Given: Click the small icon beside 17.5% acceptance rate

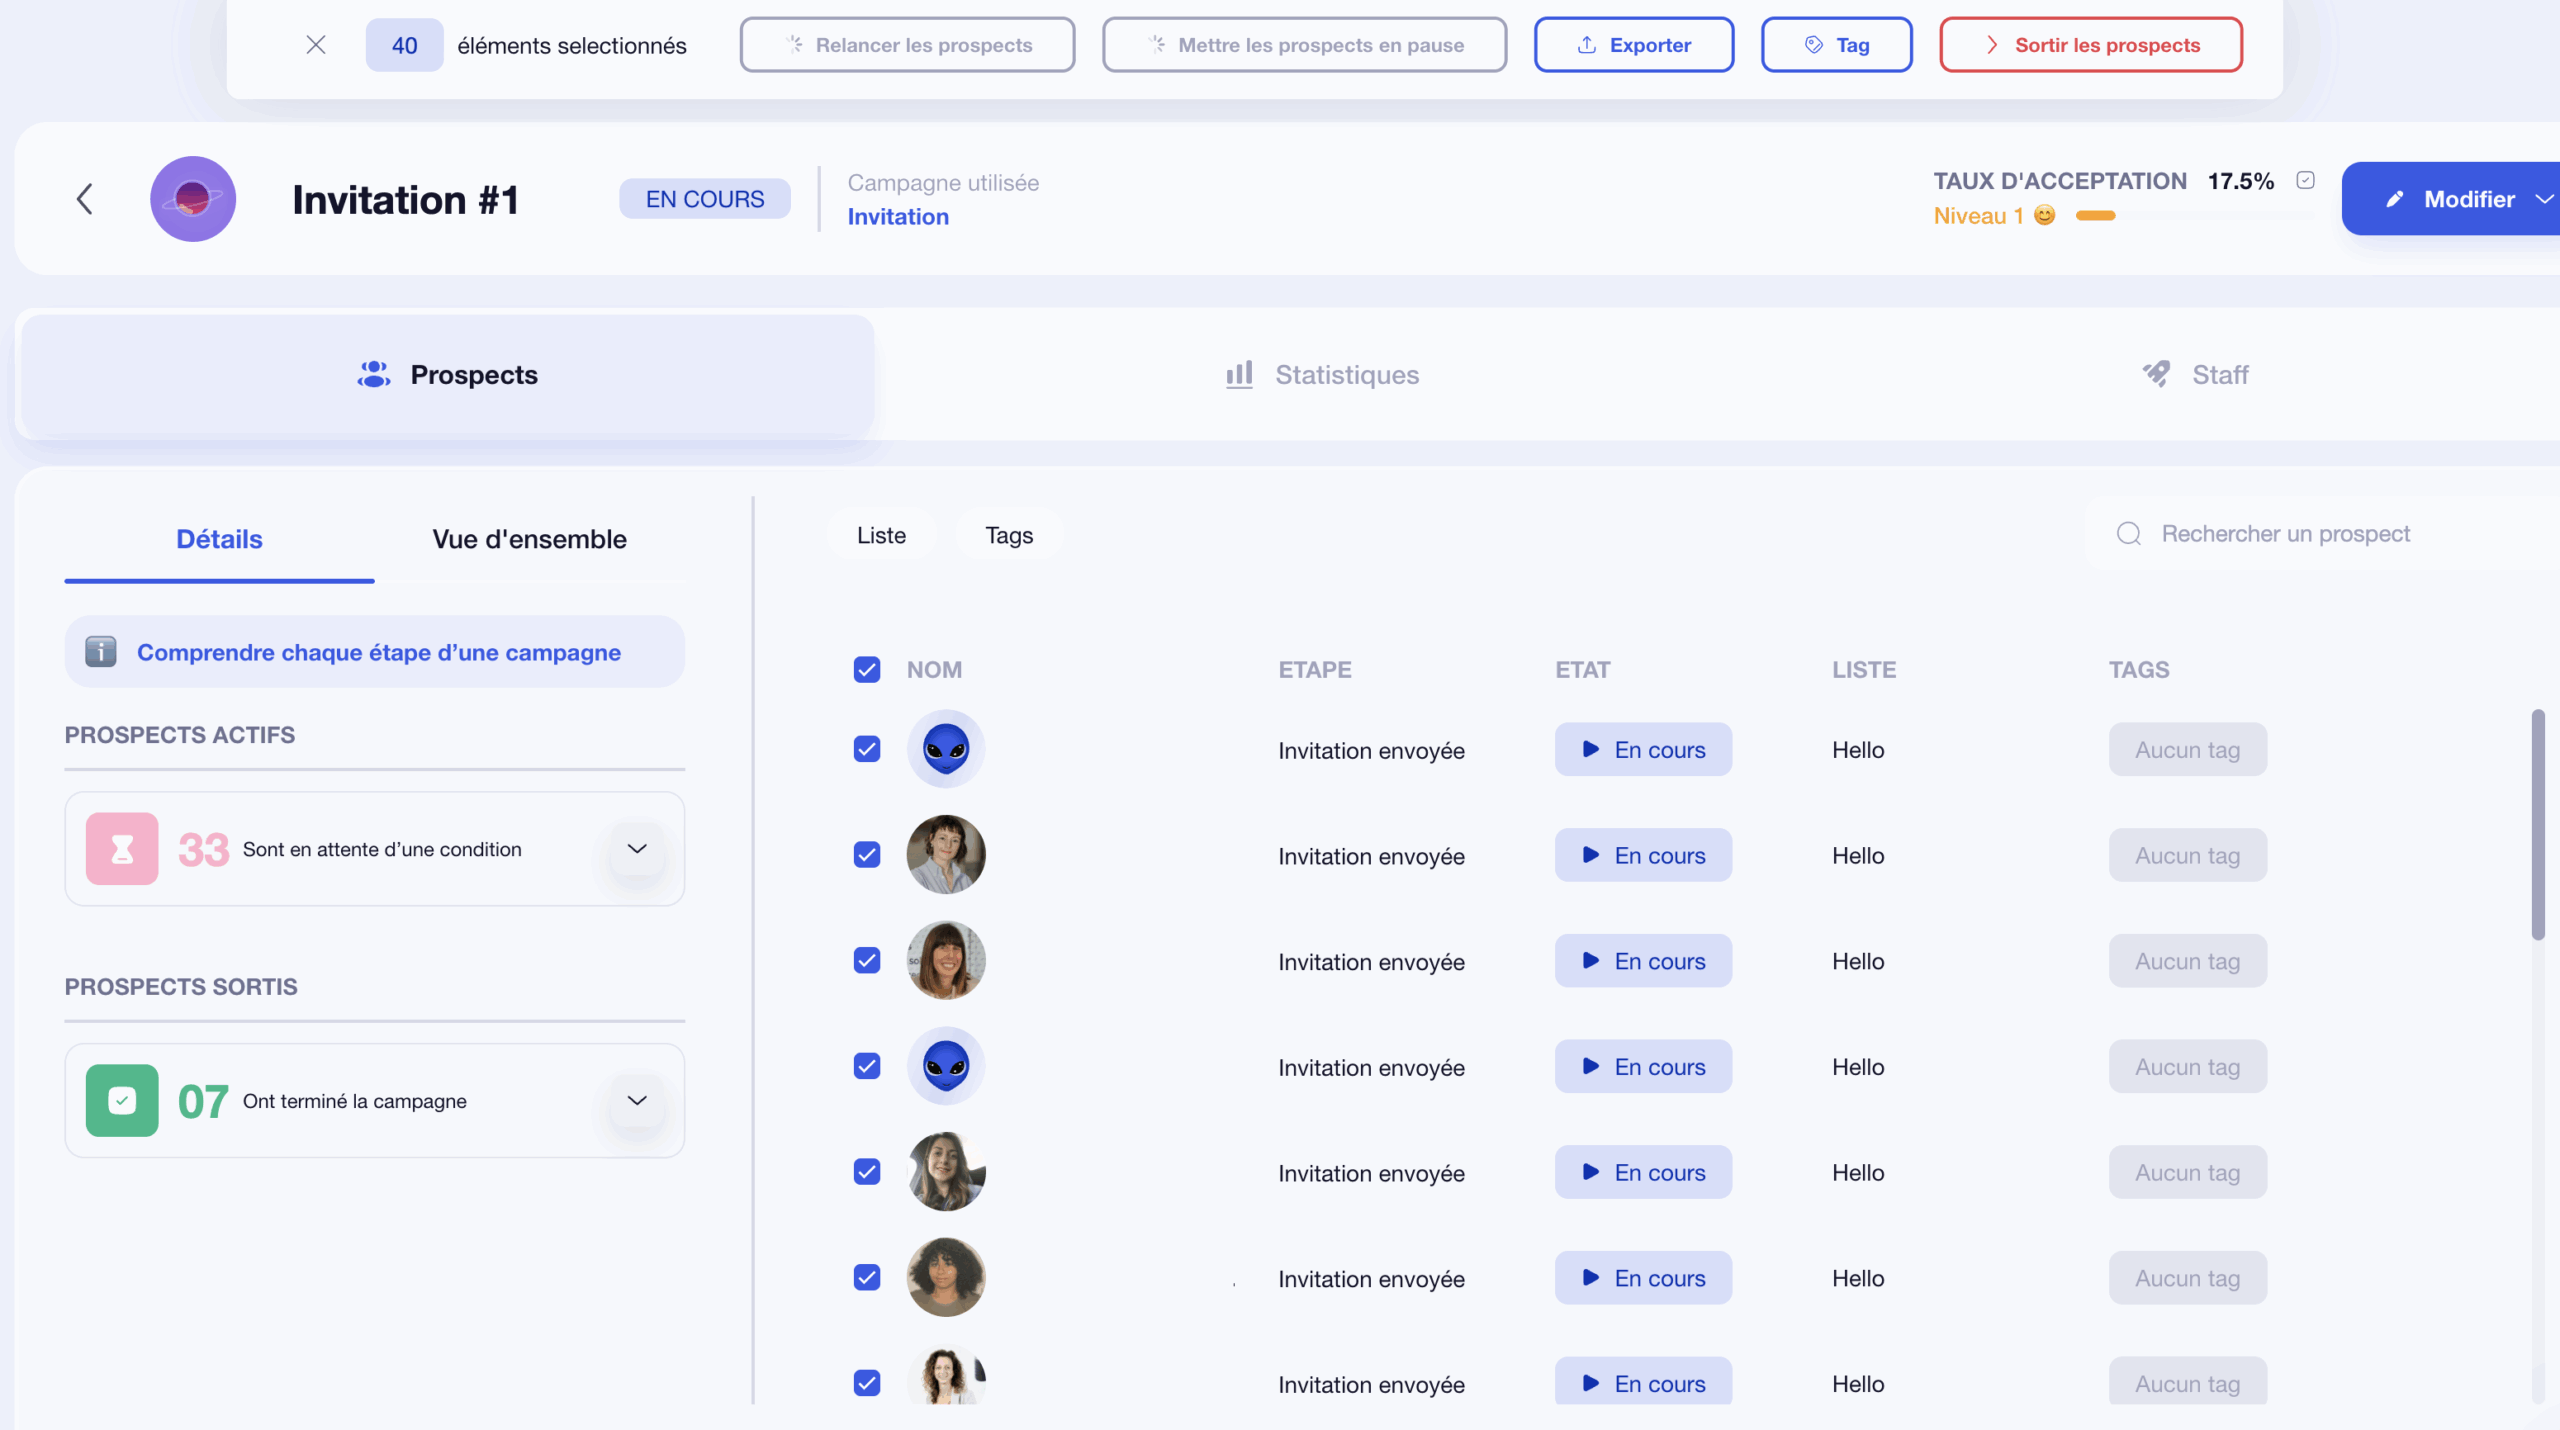Looking at the screenshot, I should coord(2306,180).
